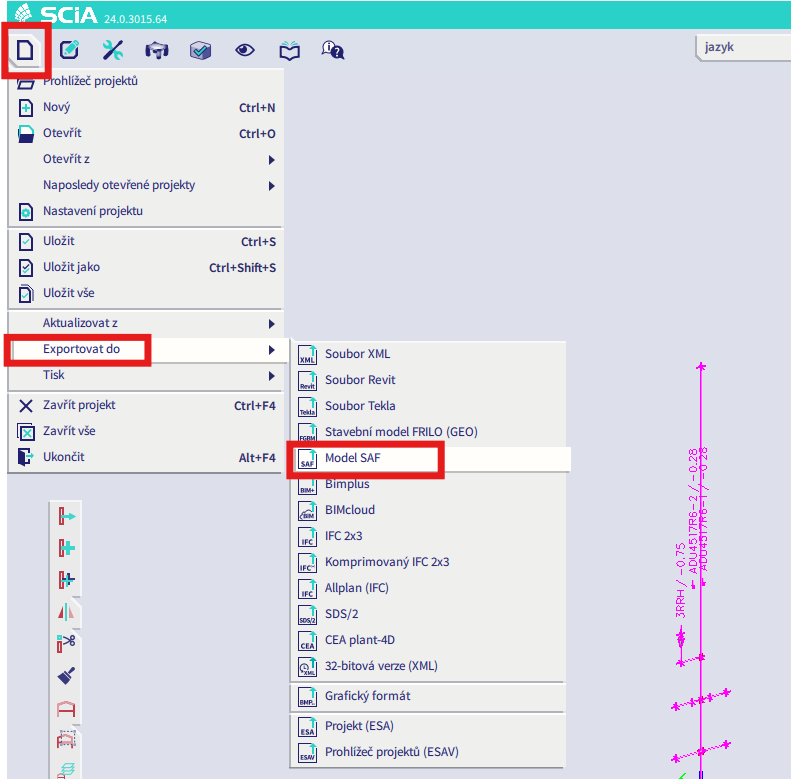Screen dimensions: 791x779
Task: Export to Stavební model FRILO (GEO)
Action: [x=429, y=432]
